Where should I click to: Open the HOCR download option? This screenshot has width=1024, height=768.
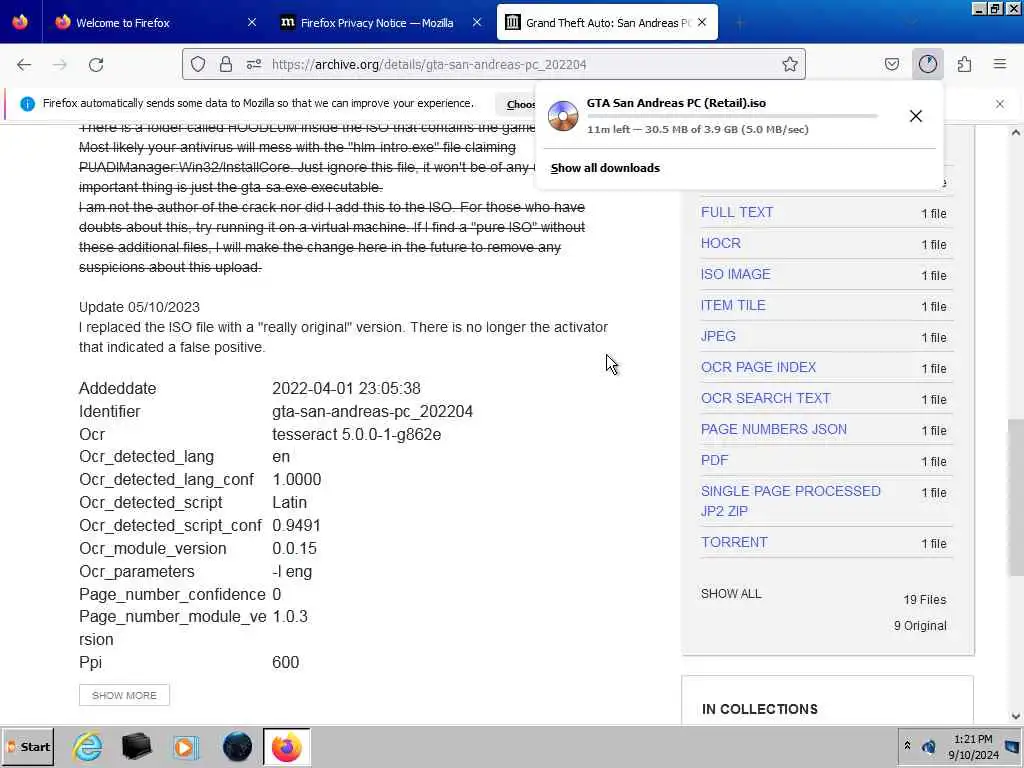(720, 243)
